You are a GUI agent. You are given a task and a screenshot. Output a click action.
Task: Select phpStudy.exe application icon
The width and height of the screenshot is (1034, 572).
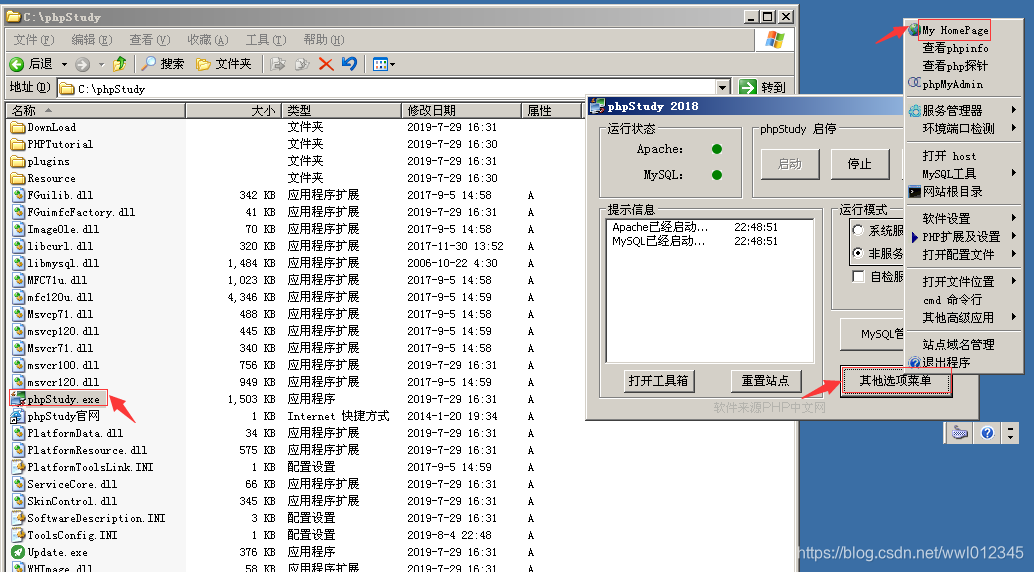click(x=18, y=398)
